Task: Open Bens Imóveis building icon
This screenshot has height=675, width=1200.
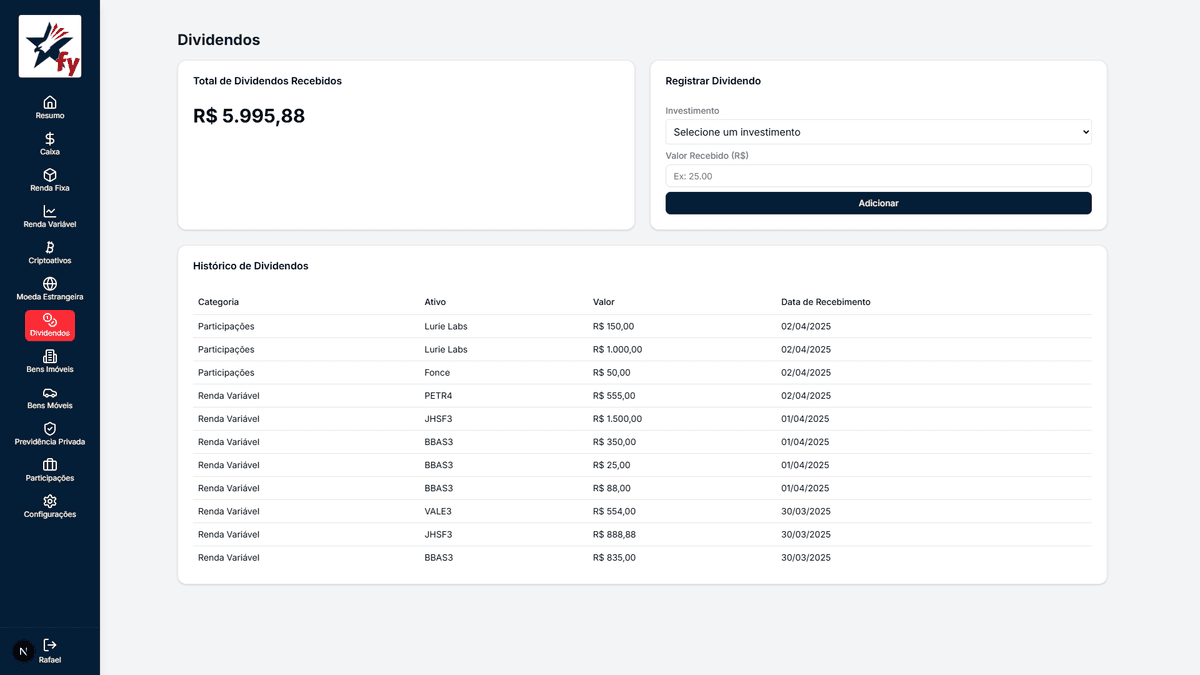Action: coord(50,356)
